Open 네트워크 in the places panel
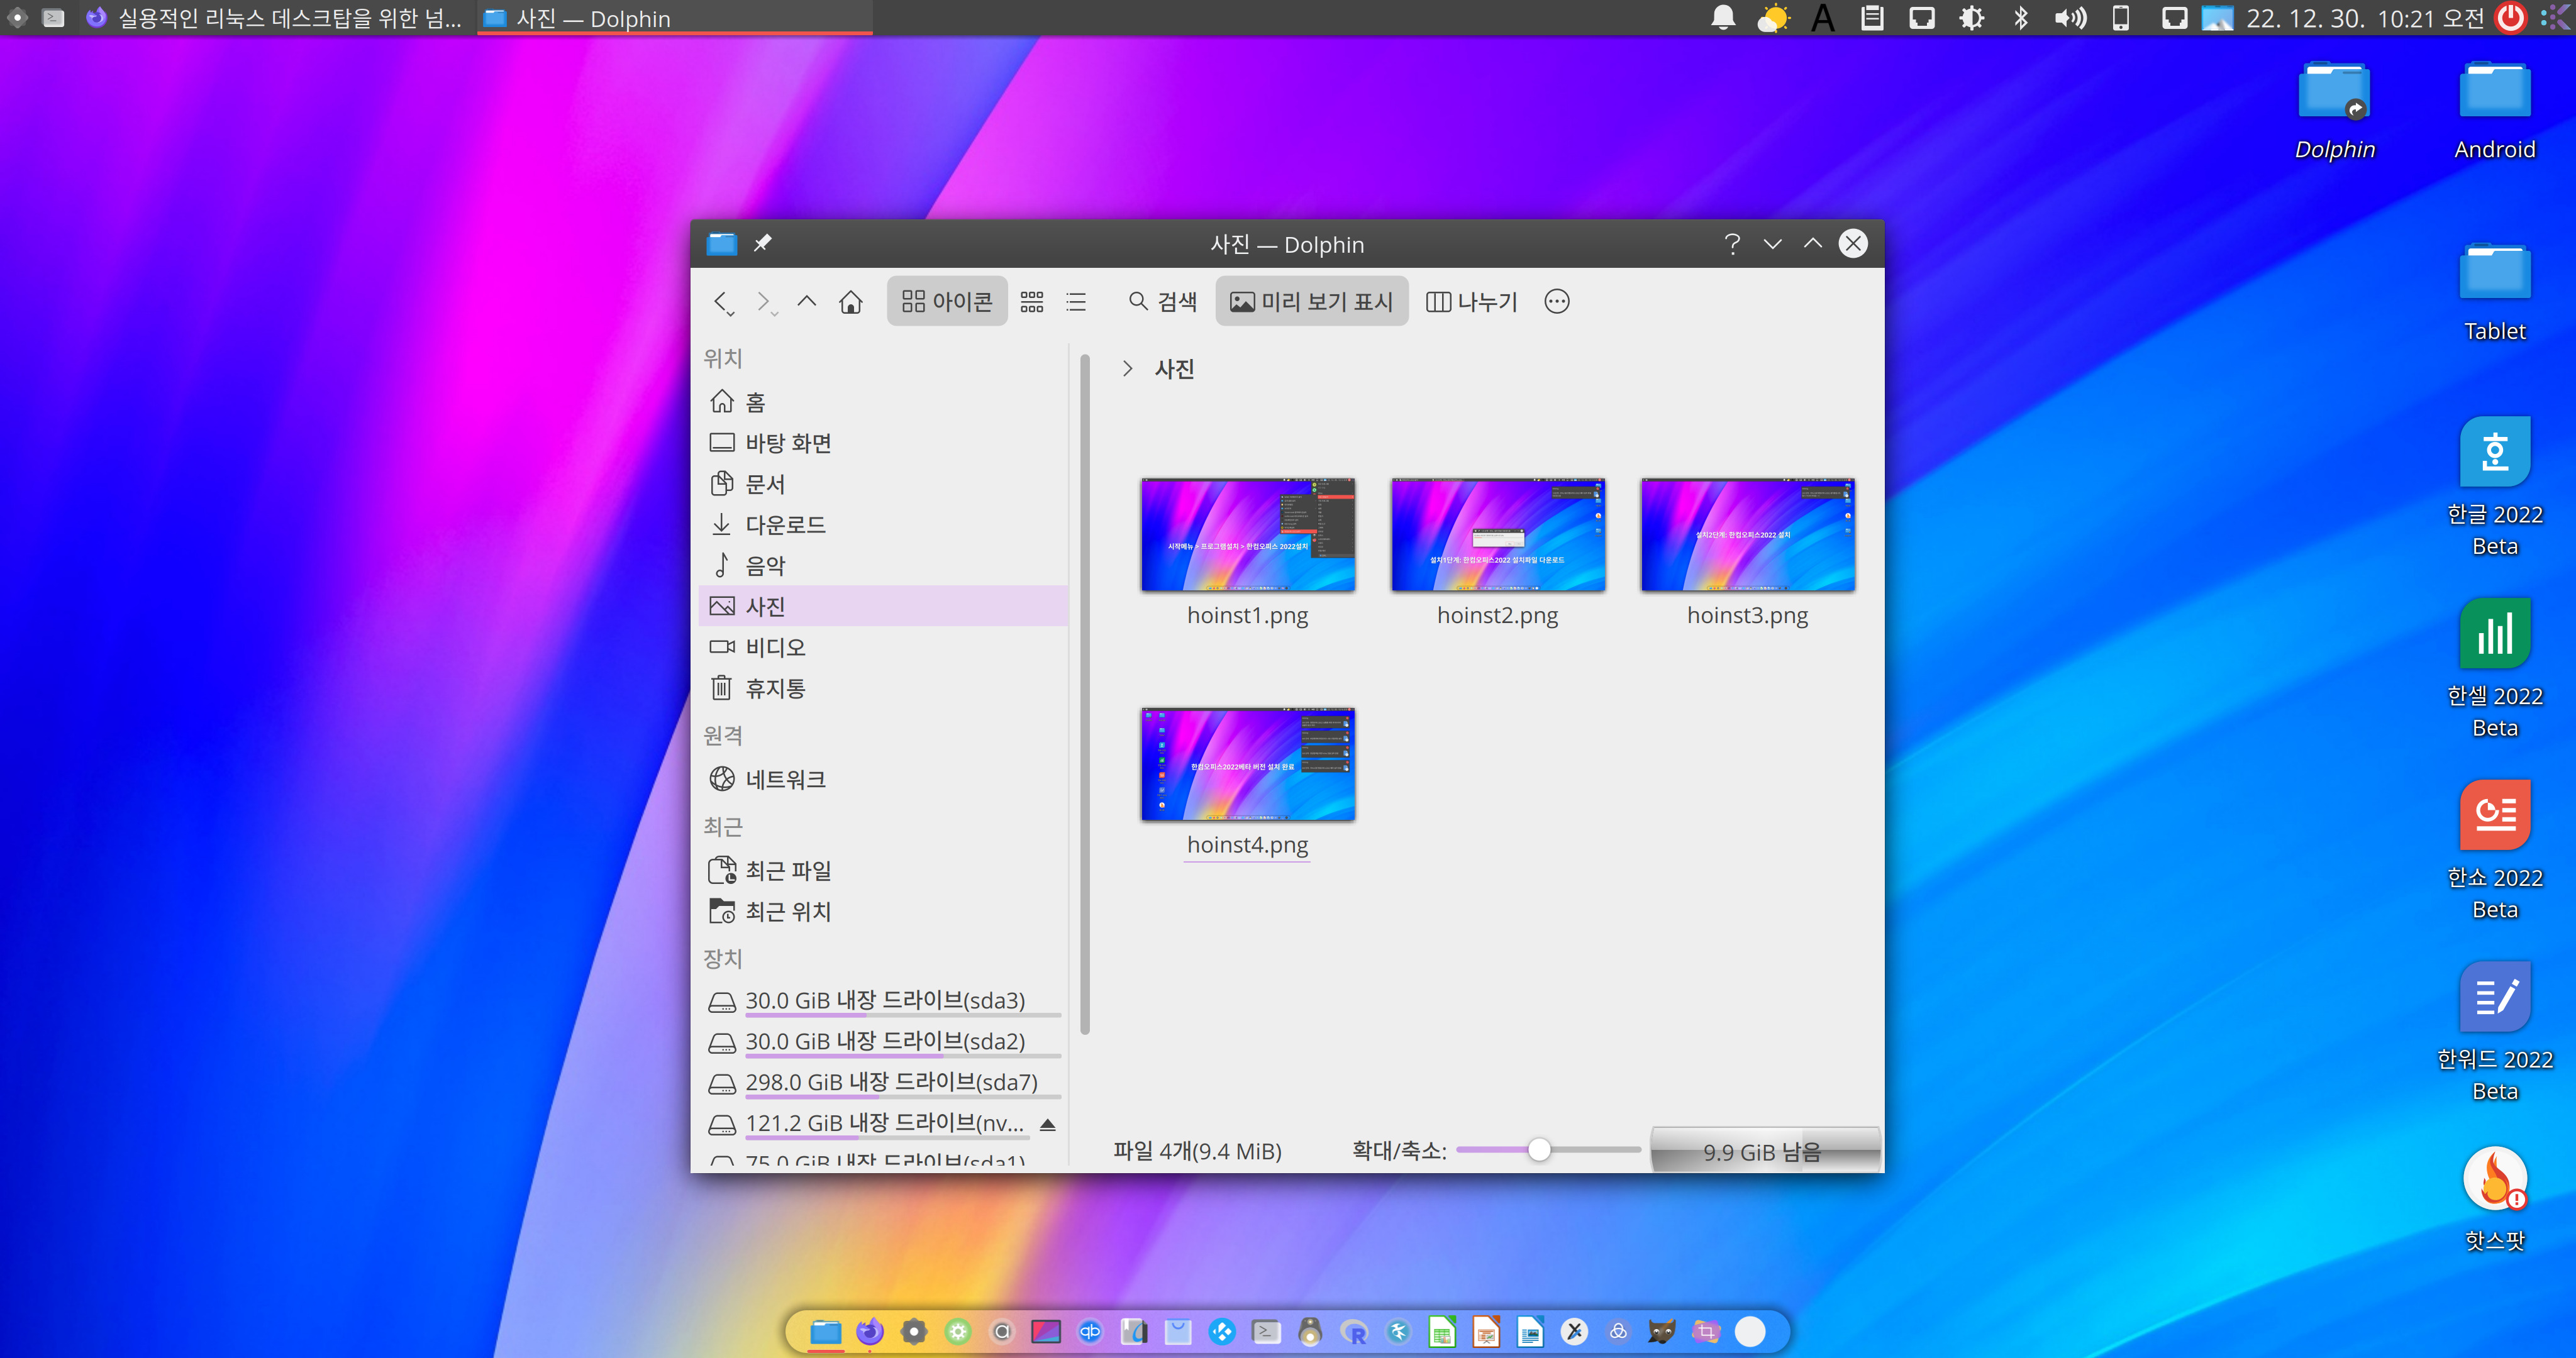Image resolution: width=2576 pixels, height=1358 pixels. [x=883, y=779]
